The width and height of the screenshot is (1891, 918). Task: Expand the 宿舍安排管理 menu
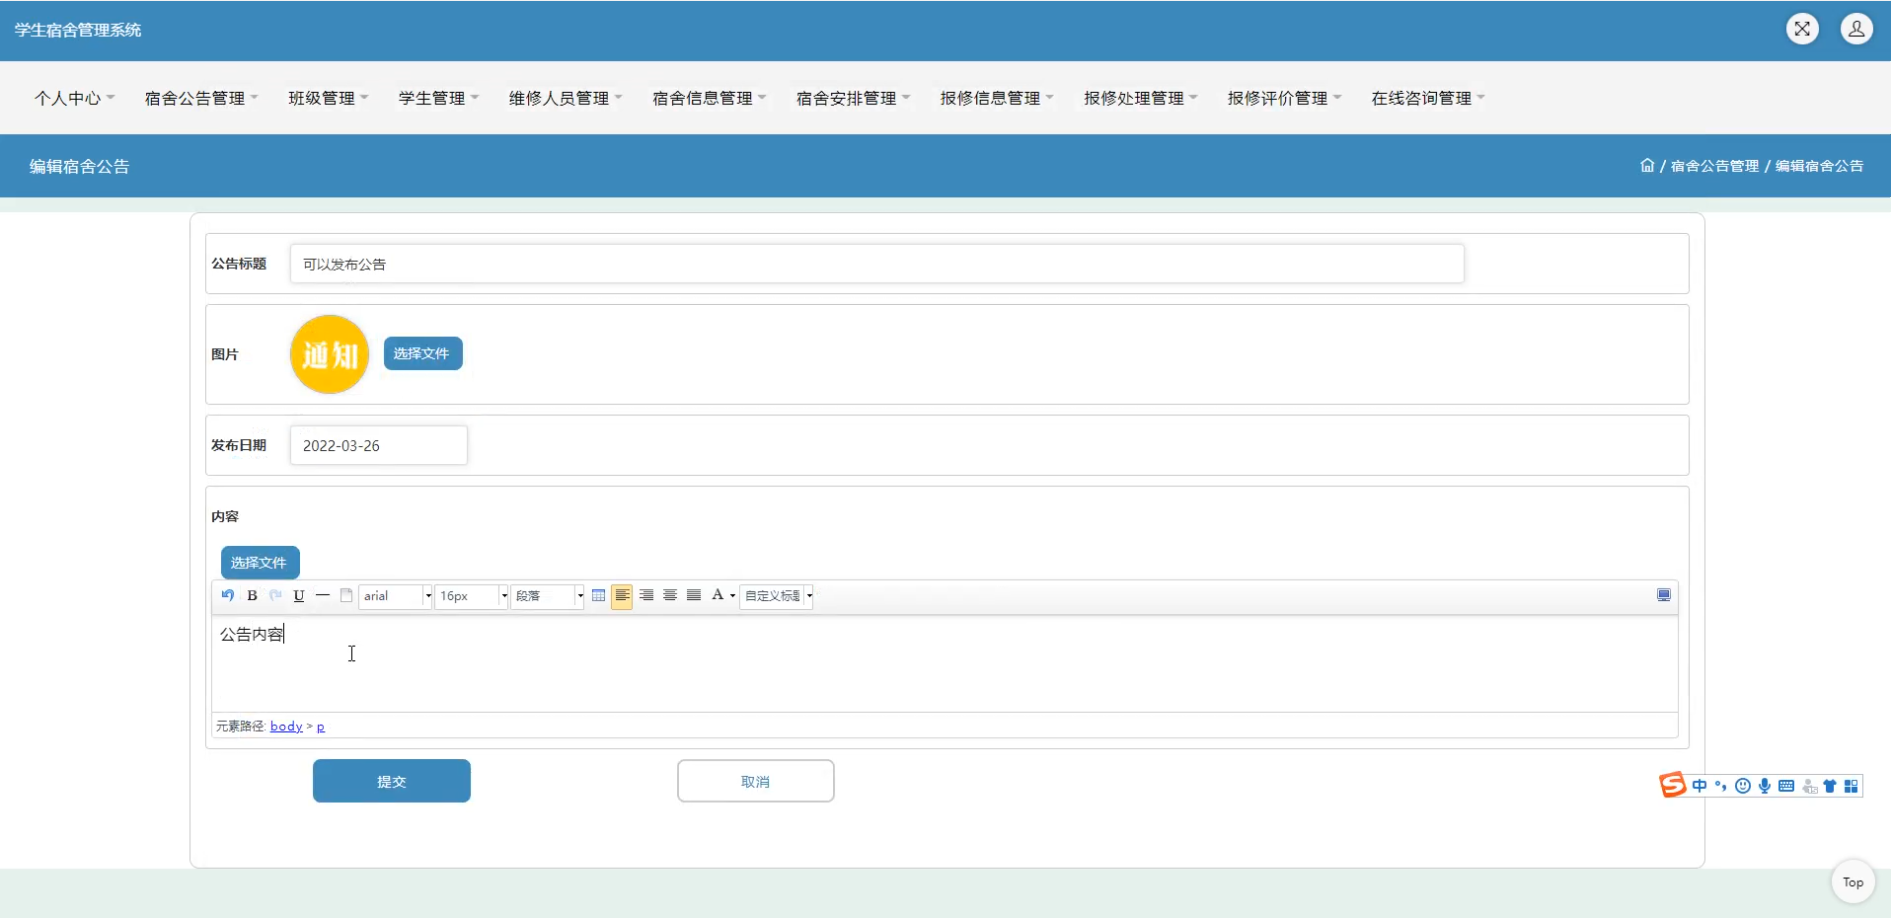853,98
